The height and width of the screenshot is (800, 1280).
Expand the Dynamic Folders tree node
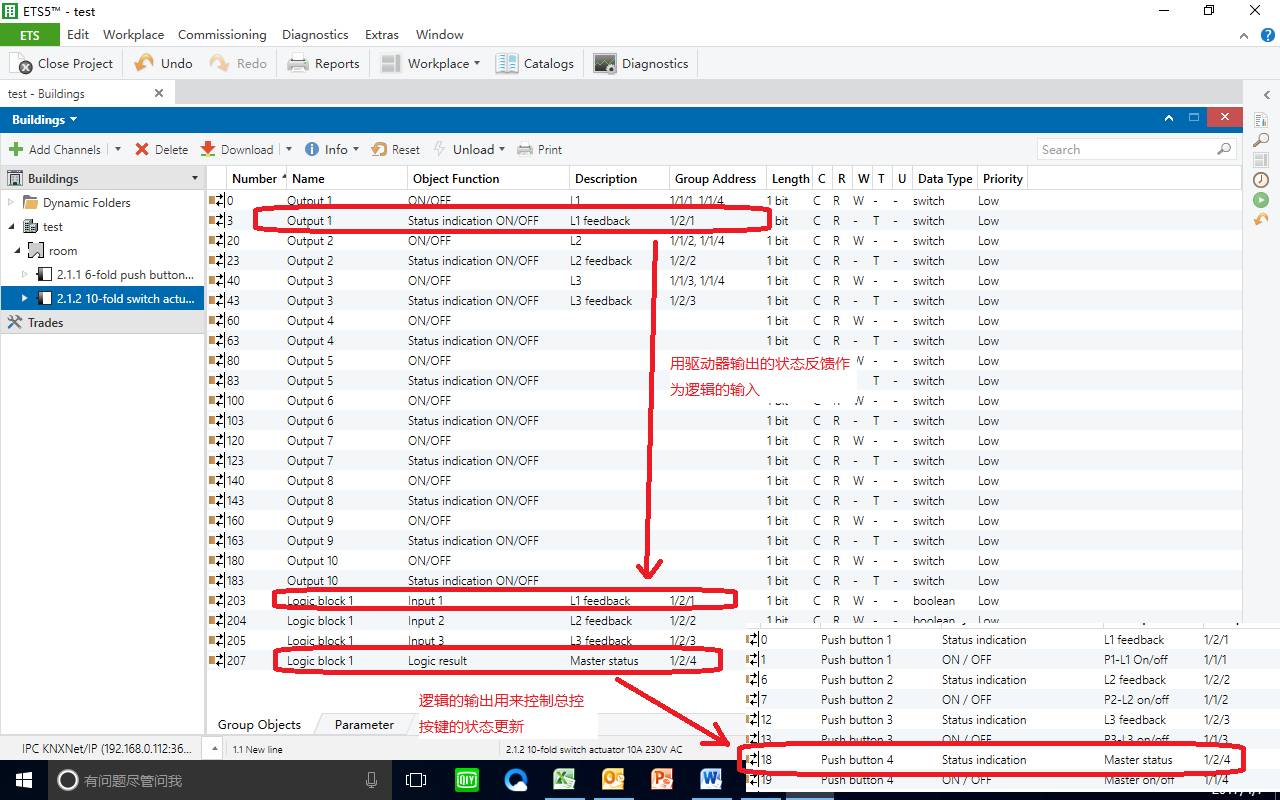coord(12,202)
